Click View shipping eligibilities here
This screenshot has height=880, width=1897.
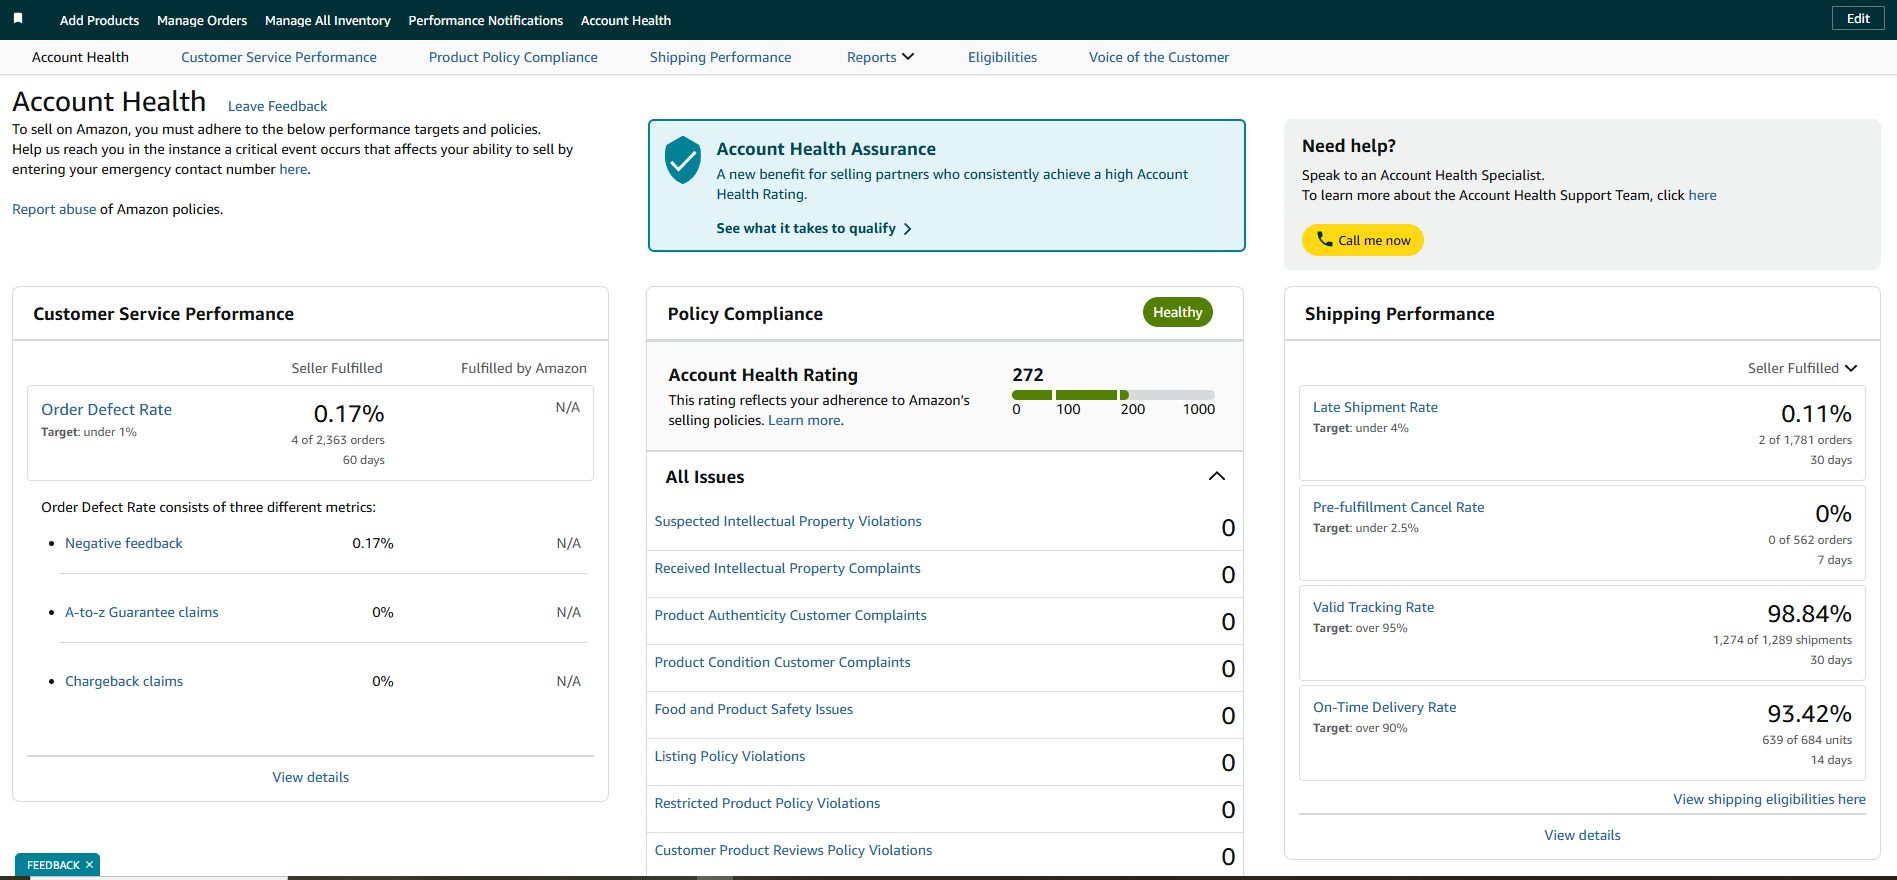click(1769, 799)
